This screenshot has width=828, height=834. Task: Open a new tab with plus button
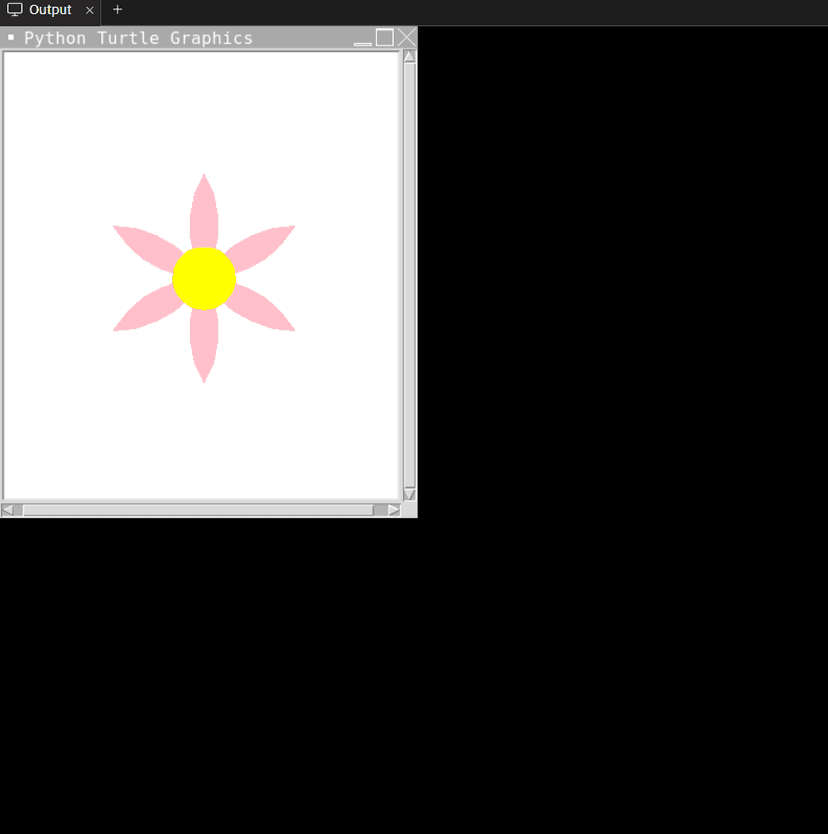(117, 10)
